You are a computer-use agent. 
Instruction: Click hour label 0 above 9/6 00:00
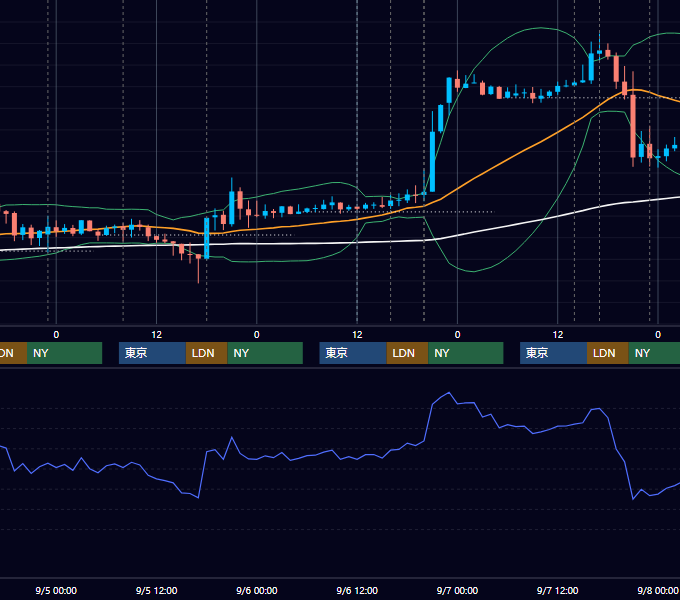coord(257,335)
